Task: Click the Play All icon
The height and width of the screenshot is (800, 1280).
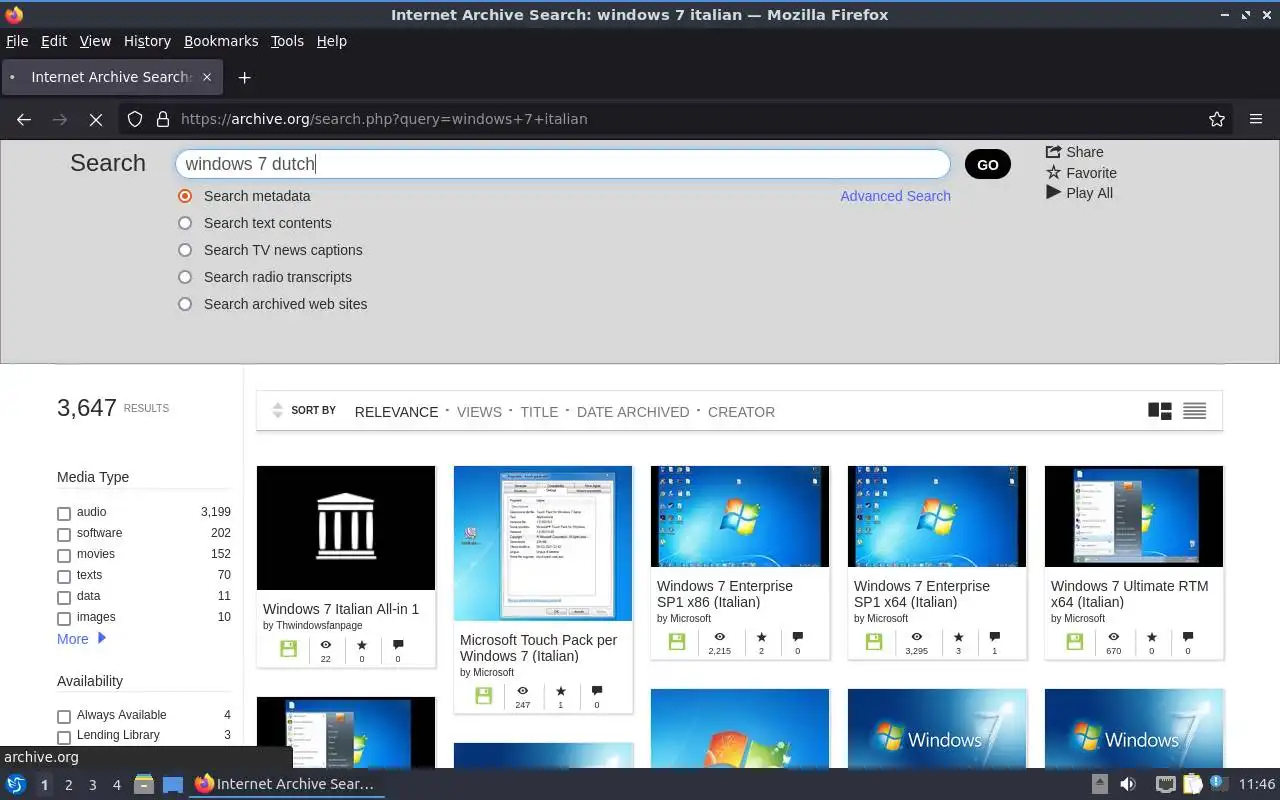Action: 1053,193
